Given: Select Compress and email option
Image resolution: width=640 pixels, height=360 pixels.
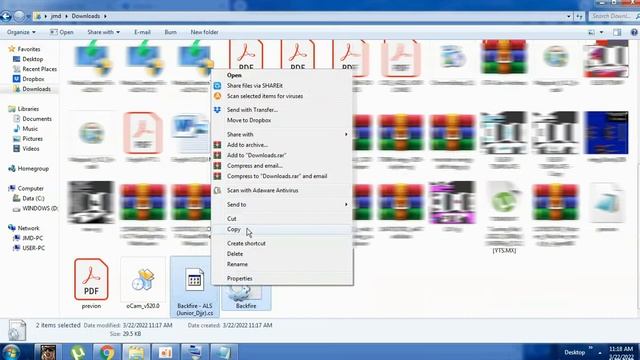Looking at the screenshot, I should 282,166.
